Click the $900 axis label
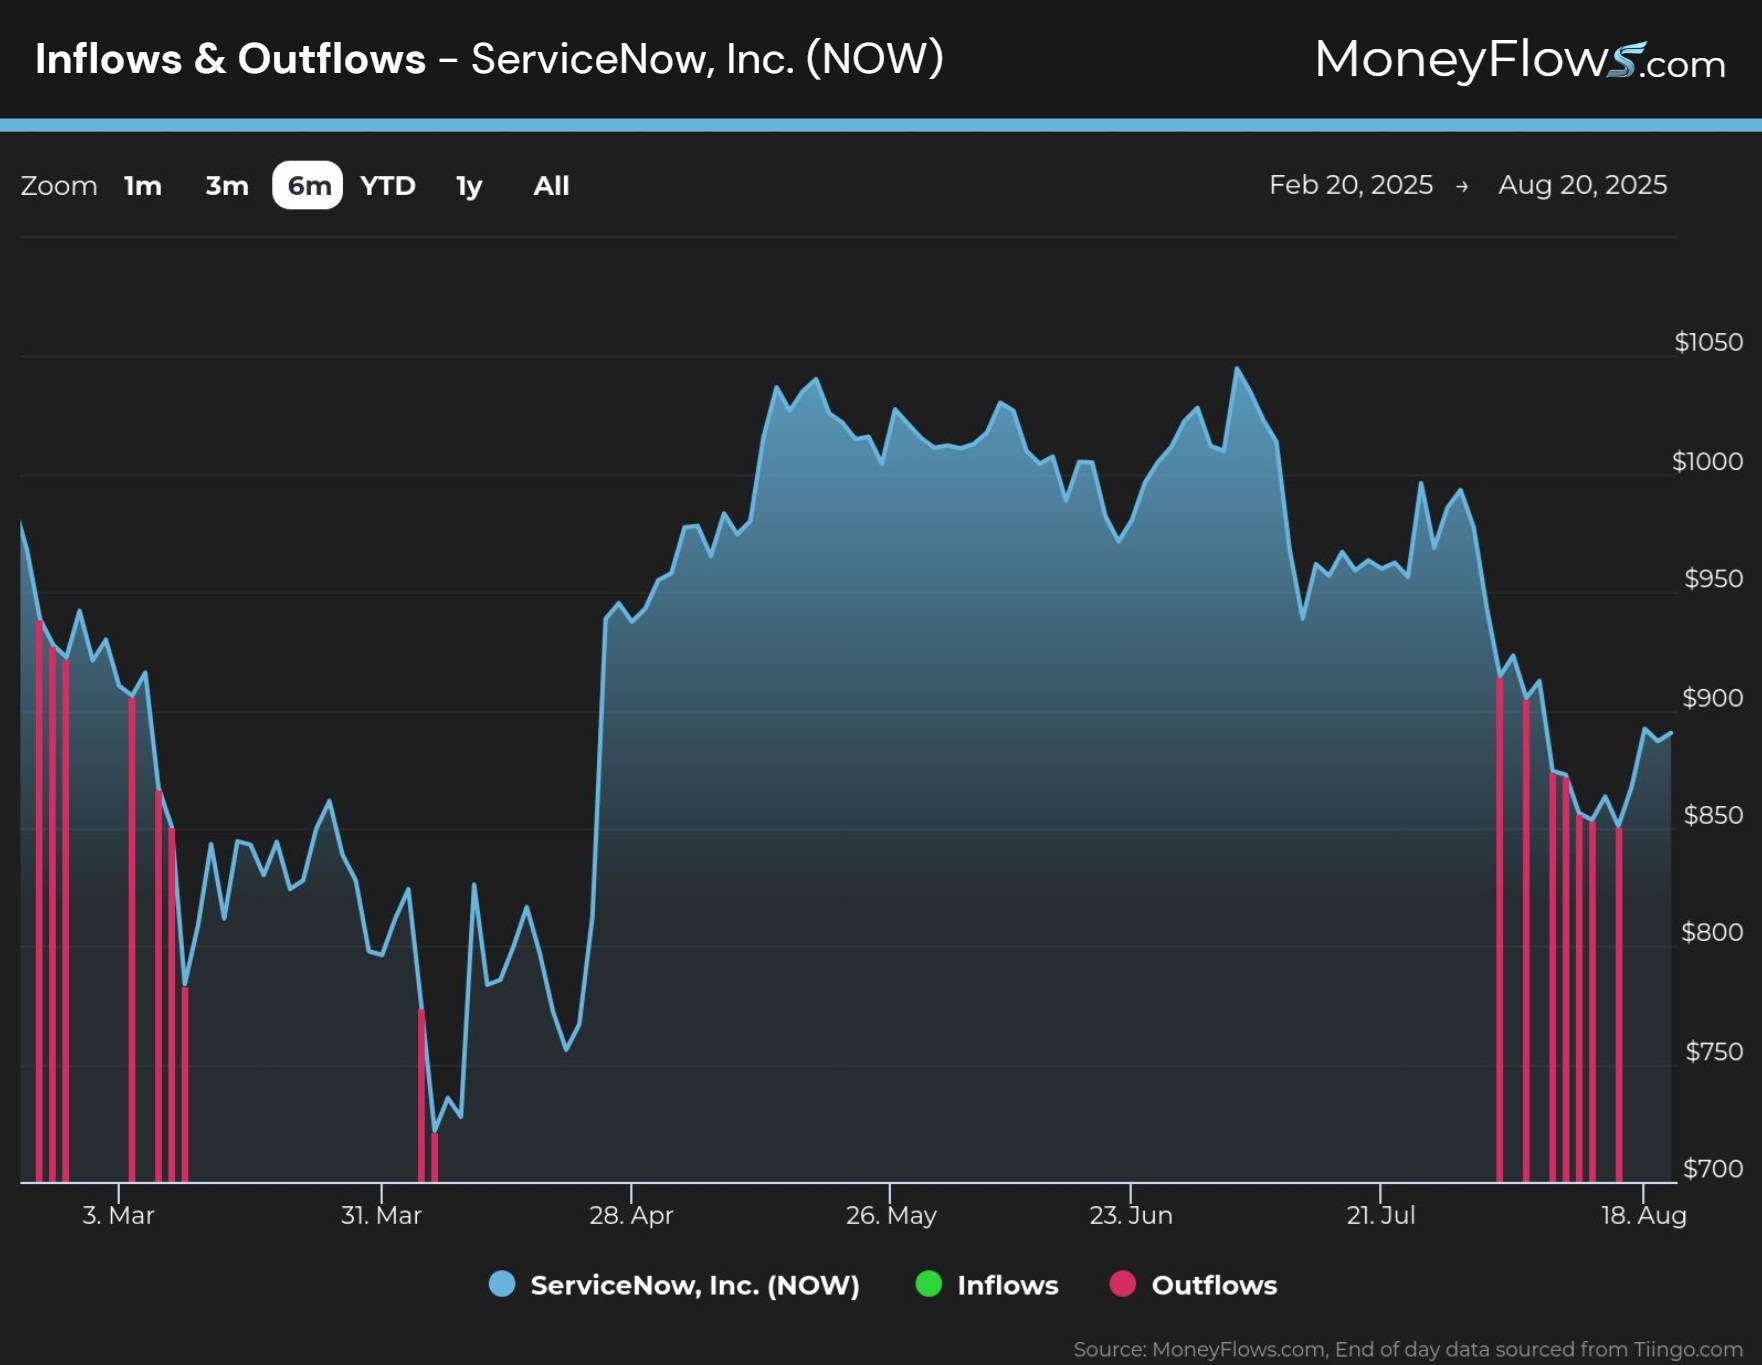 [x=1713, y=698]
